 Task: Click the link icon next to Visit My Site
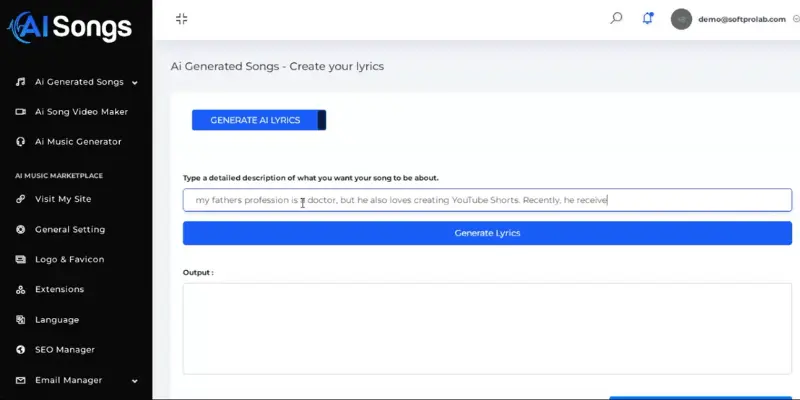pyautogui.click(x=20, y=199)
